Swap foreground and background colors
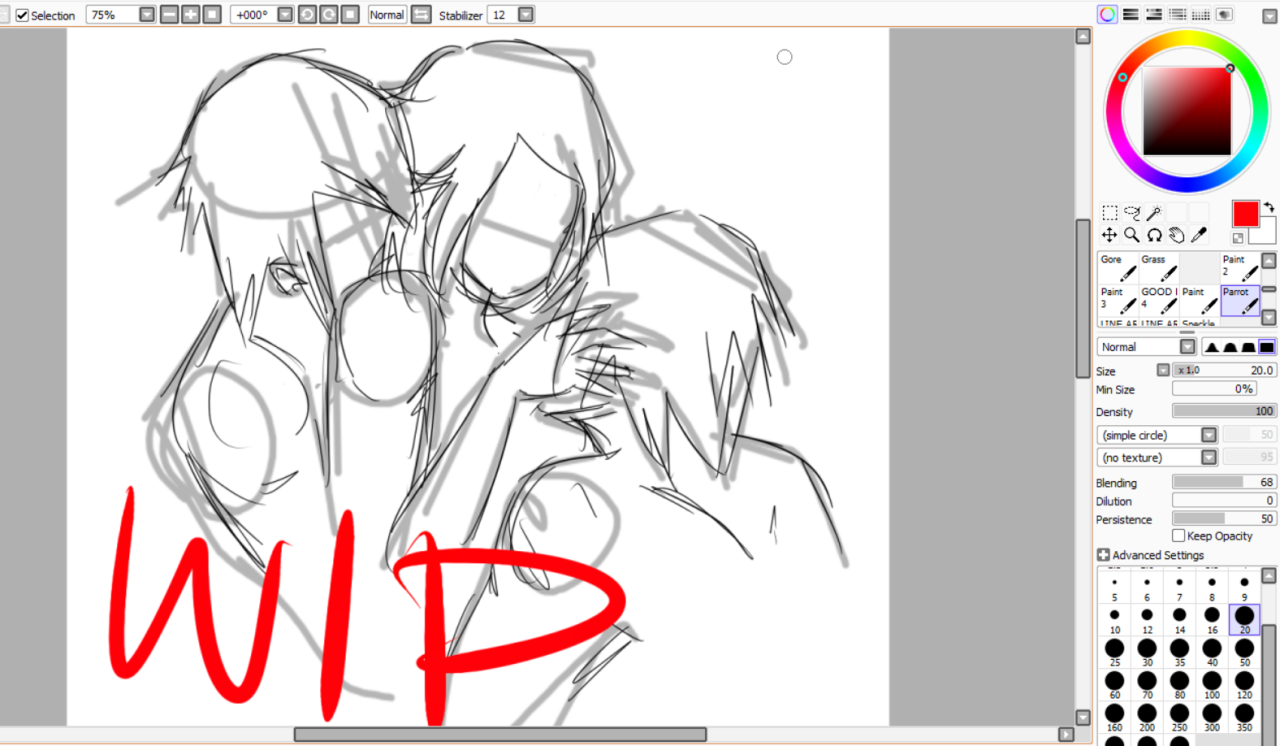This screenshot has width=1280, height=746. coord(1269,207)
